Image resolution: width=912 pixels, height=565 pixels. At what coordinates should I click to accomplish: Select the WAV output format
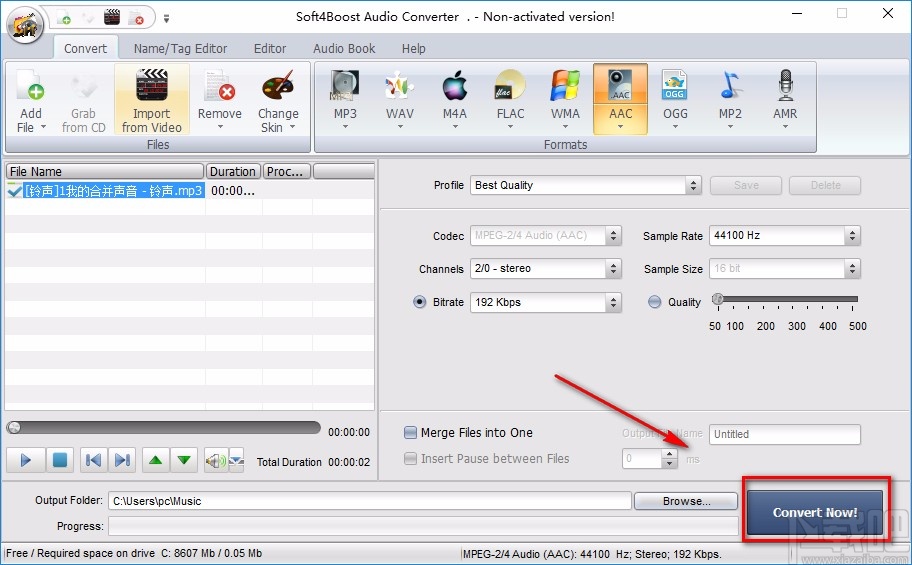pos(400,100)
